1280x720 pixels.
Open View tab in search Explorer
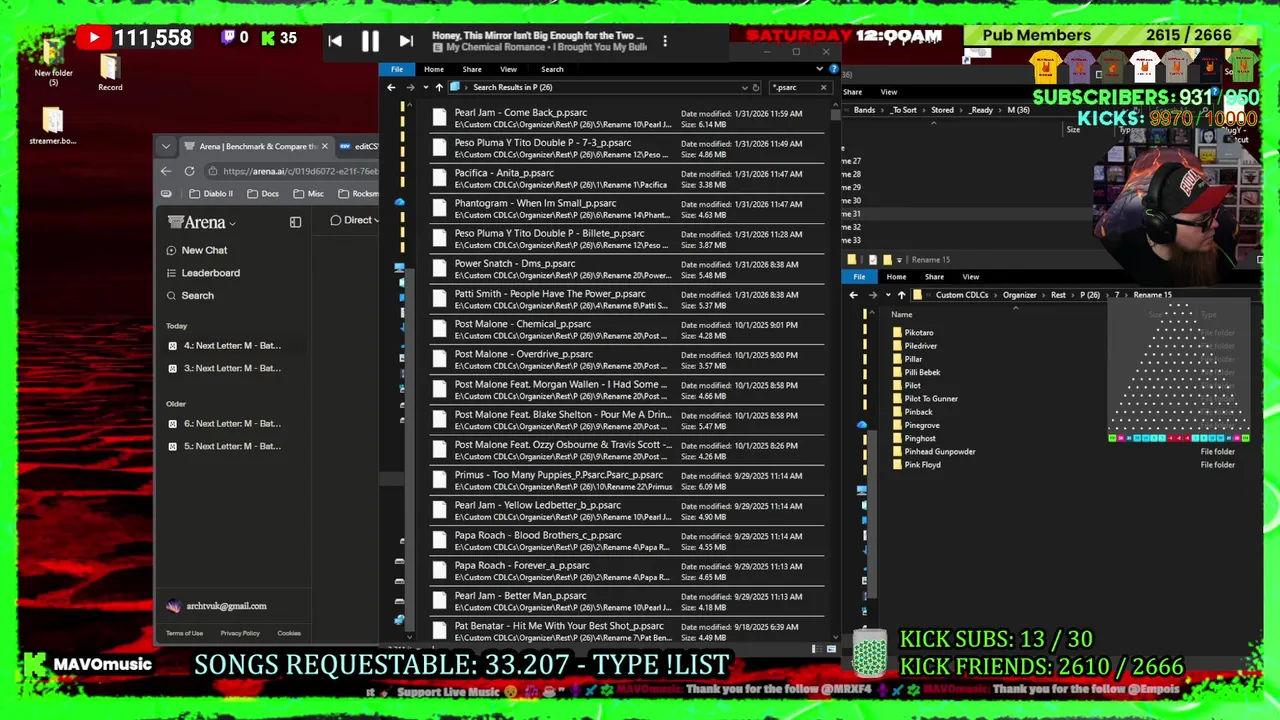click(508, 69)
